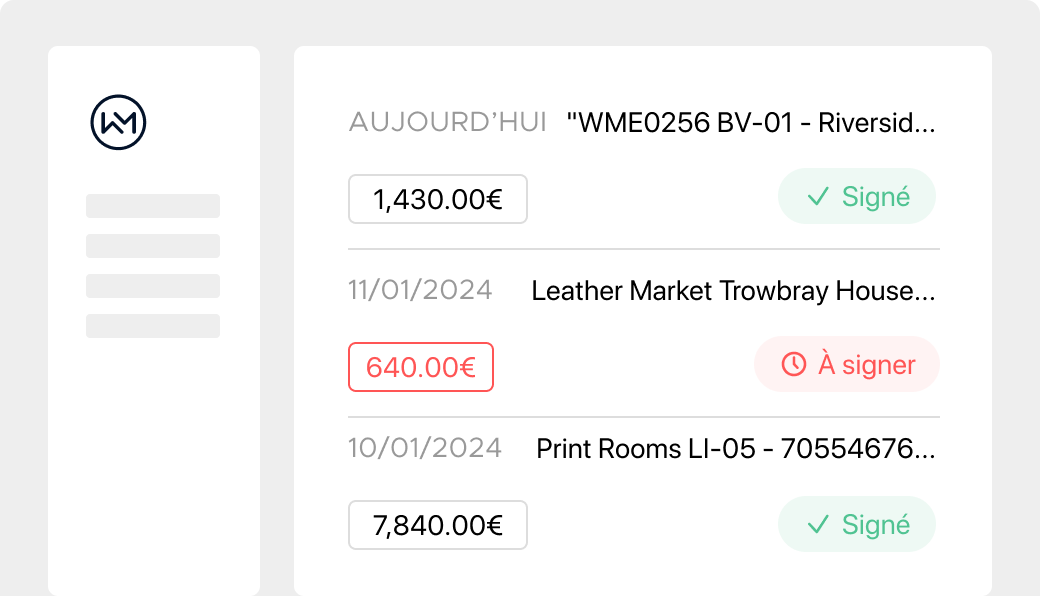
Task: Open Leather Market Trowbray House document
Action: 733,291
